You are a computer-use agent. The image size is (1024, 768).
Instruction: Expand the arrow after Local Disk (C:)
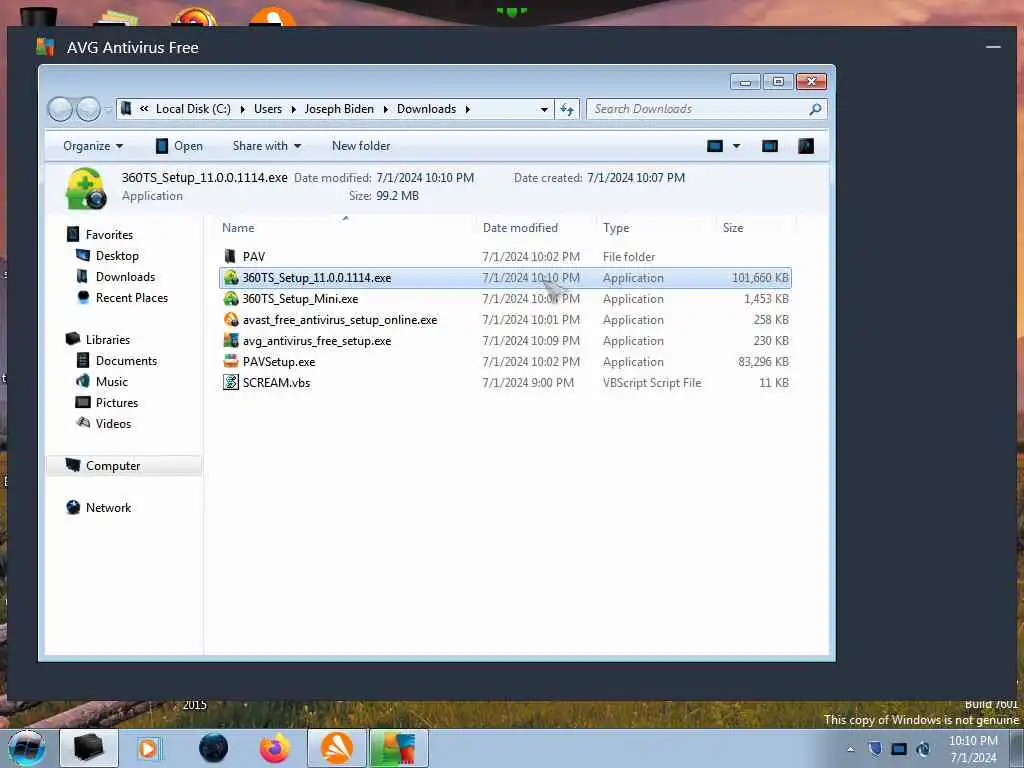coord(242,109)
